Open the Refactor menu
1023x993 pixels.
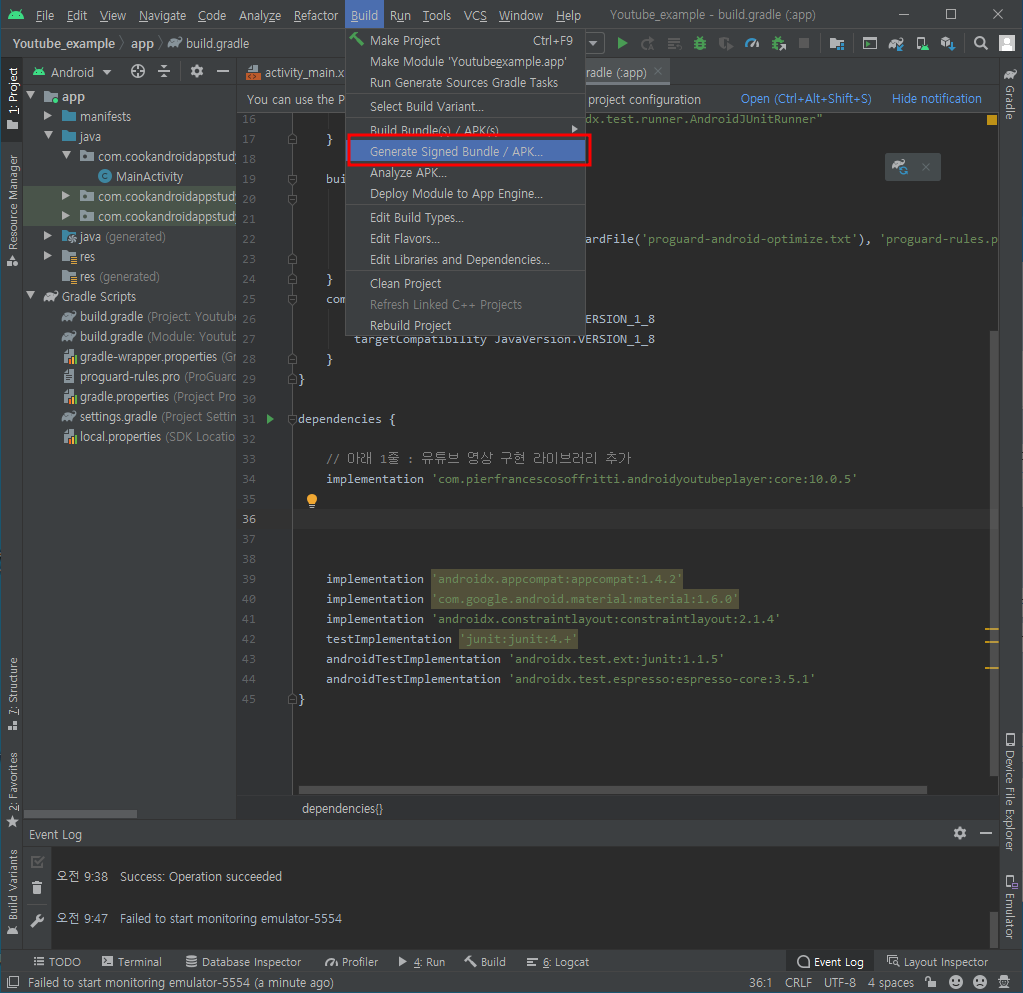(316, 15)
